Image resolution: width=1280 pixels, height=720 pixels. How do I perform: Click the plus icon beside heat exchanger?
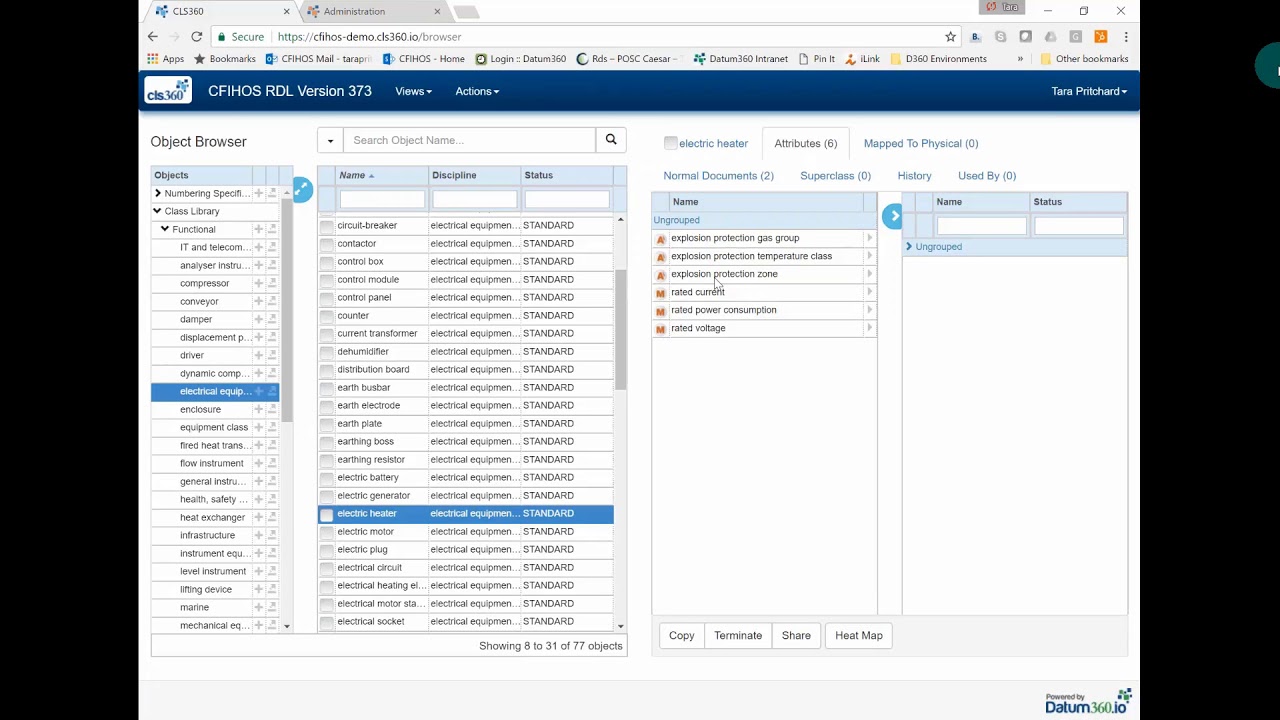click(x=258, y=517)
